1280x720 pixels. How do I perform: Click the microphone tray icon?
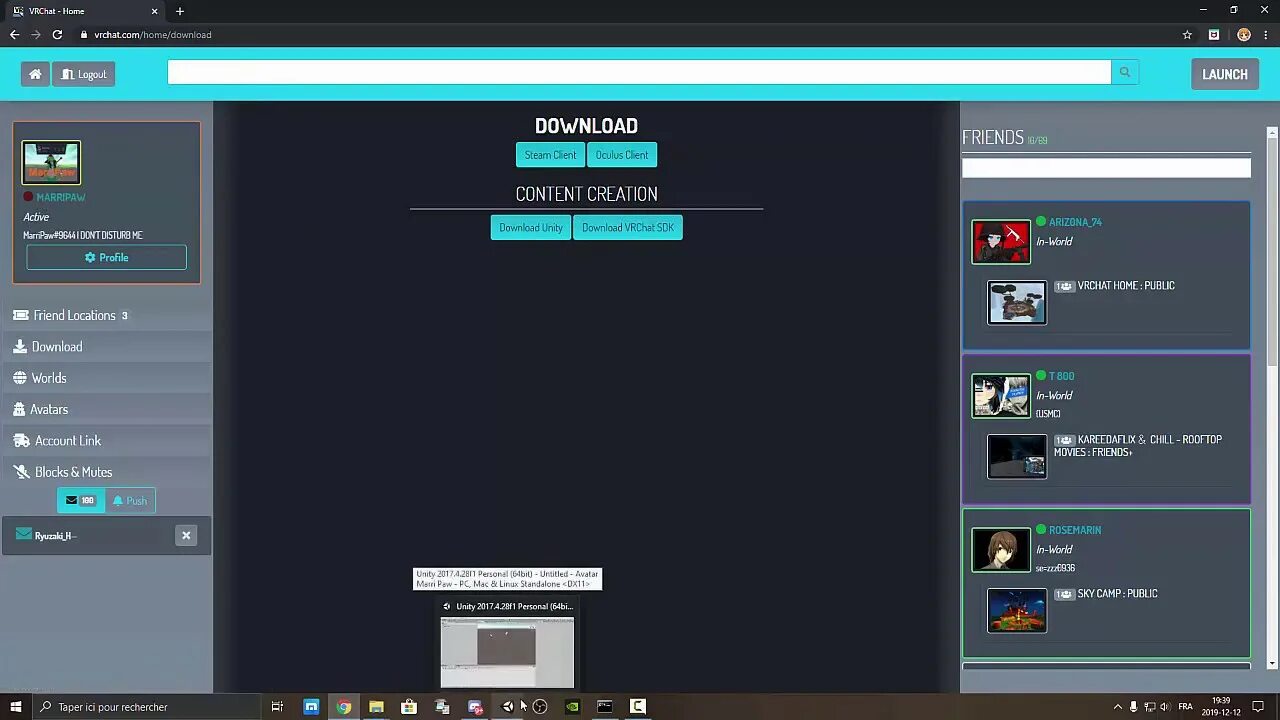[1134, 707]
